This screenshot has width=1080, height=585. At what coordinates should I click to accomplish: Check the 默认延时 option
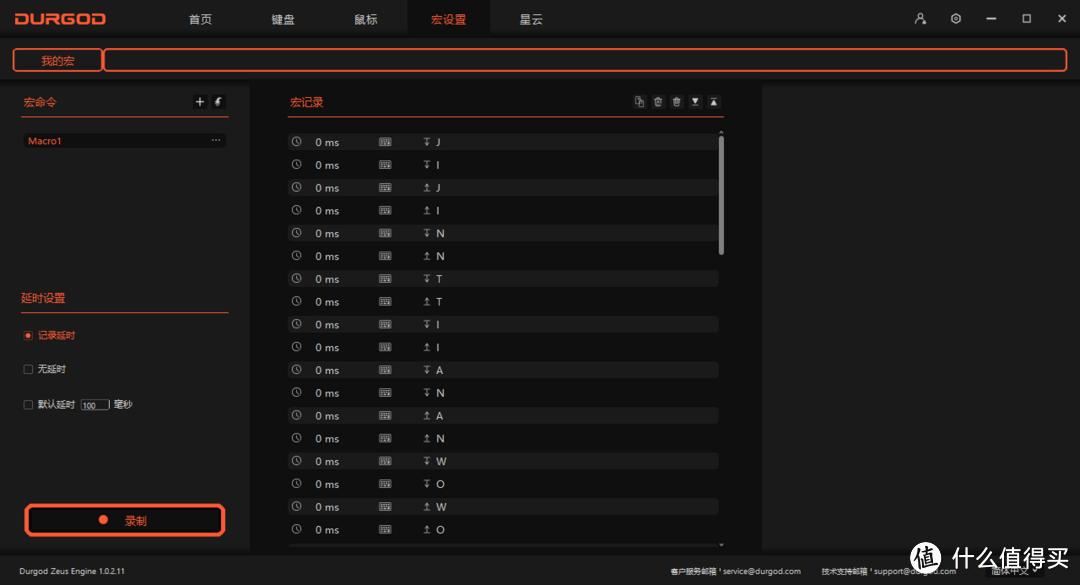[27, 404]
